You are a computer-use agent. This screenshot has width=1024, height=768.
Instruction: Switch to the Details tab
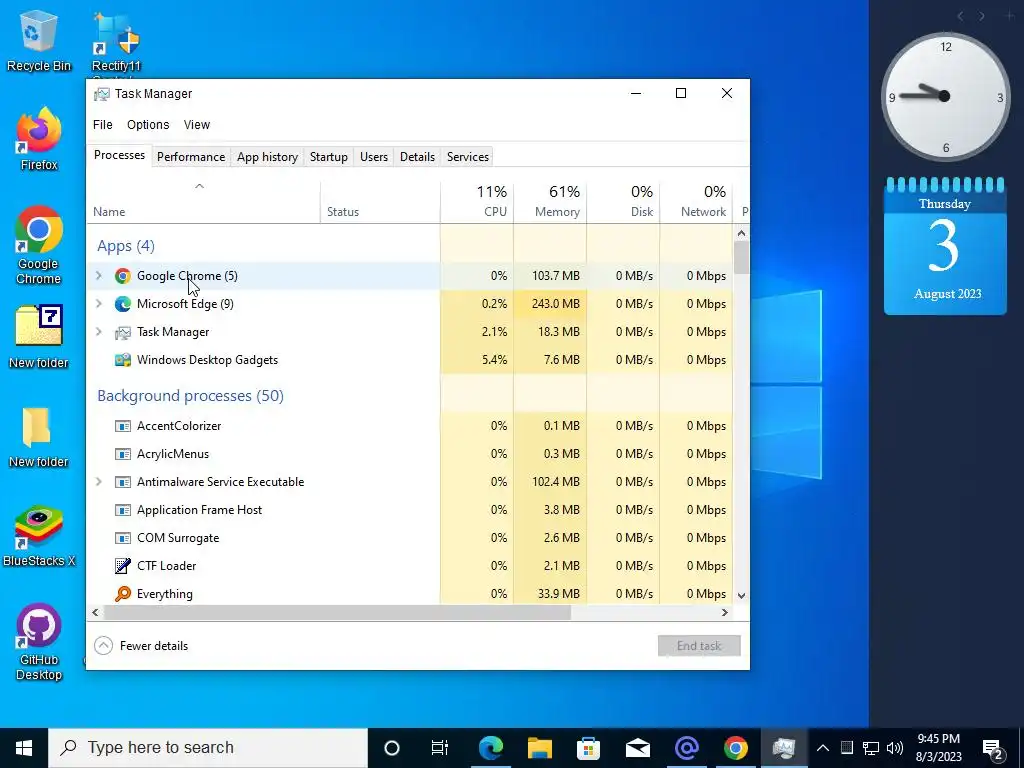(417, 157)
